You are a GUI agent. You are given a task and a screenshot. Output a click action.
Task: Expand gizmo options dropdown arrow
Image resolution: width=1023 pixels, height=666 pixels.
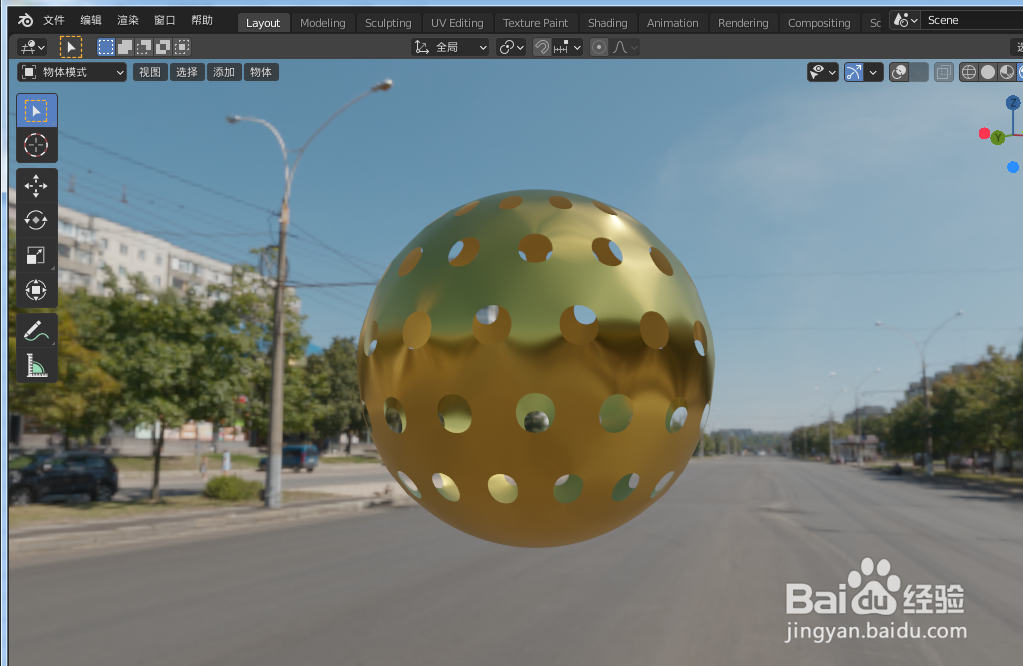pyautogui.click(x=874, y=72)
